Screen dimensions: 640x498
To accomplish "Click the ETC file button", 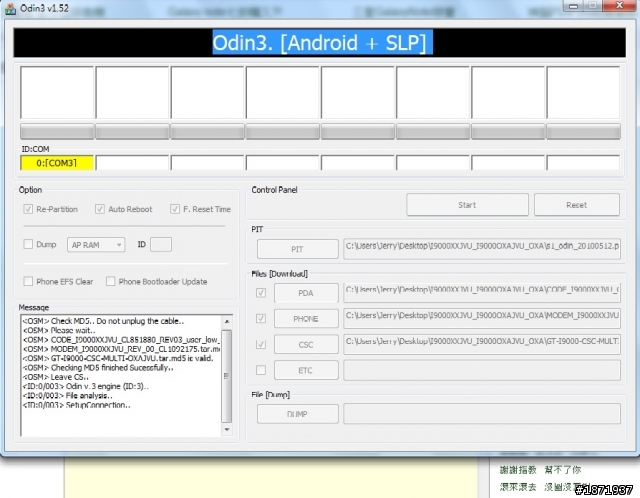I will 306,370.
